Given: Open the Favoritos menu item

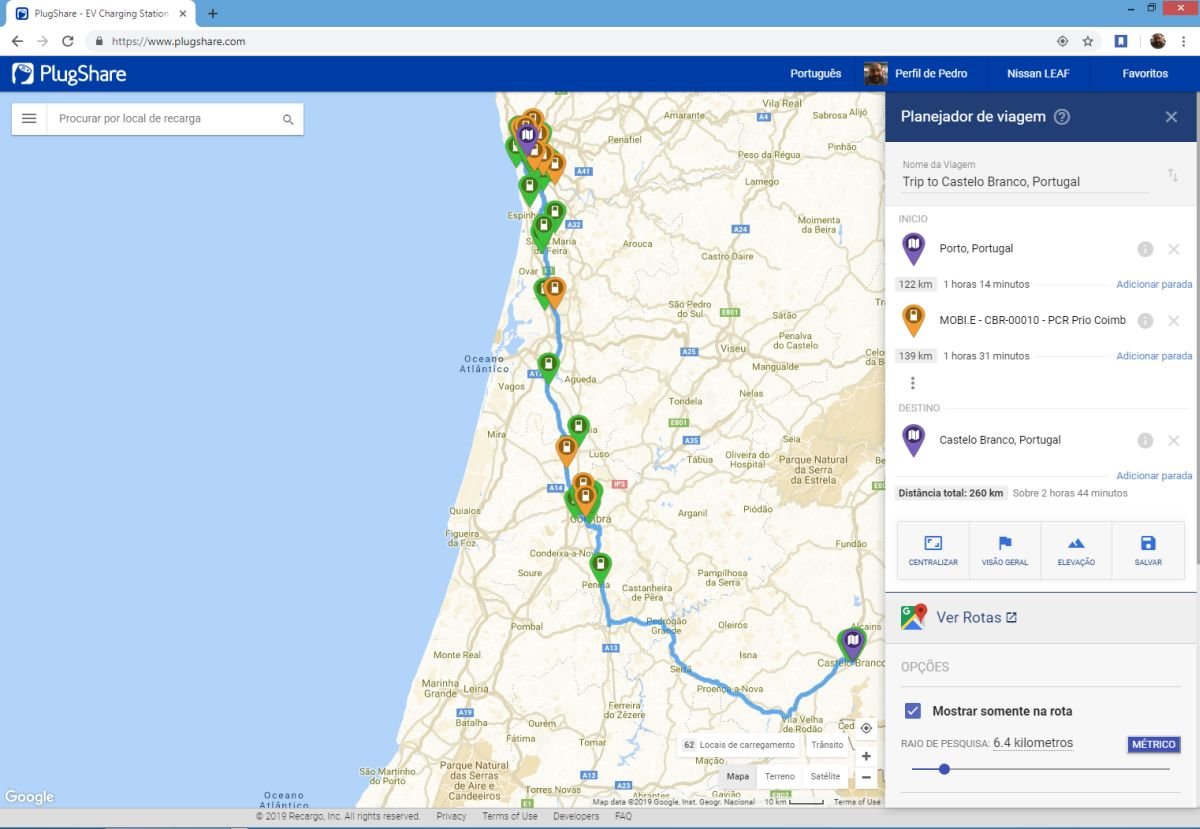Looking at the screenshot, I should click(x=1145, y=74).
